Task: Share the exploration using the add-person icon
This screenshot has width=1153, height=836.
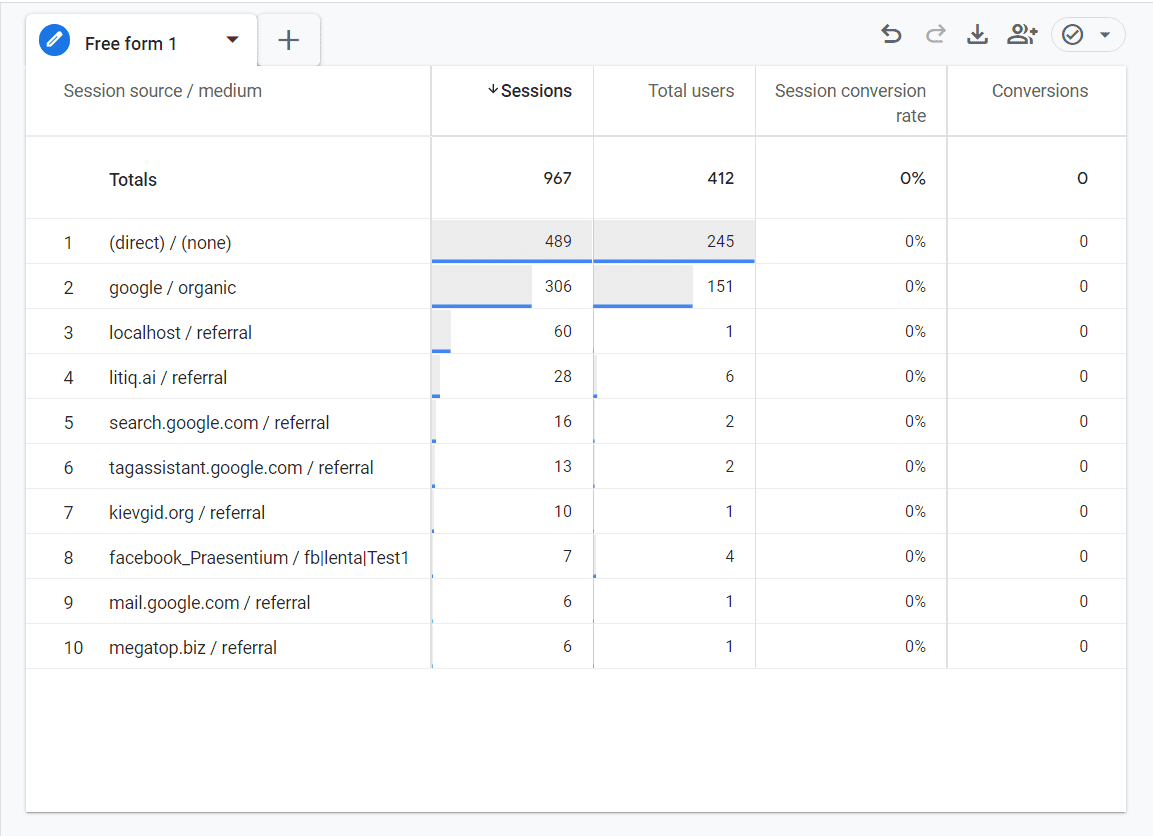Action: tap(1022, 33)
